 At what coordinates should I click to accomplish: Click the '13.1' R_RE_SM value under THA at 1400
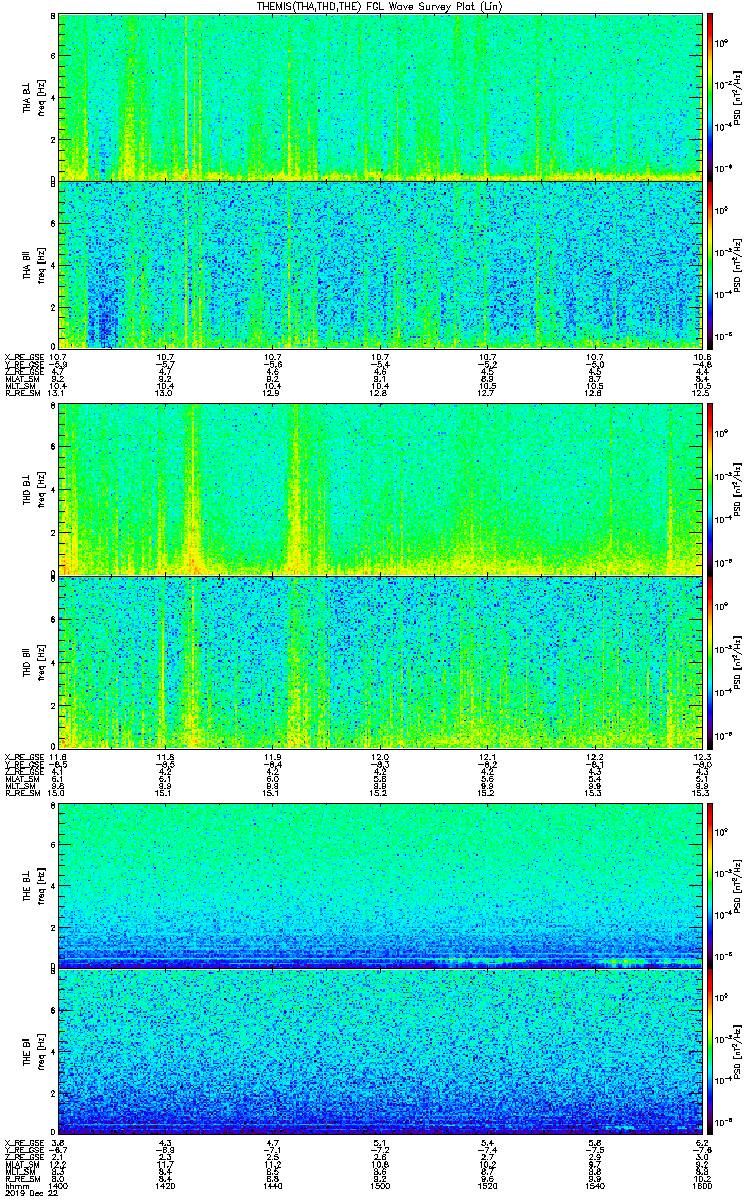point(58,392)
